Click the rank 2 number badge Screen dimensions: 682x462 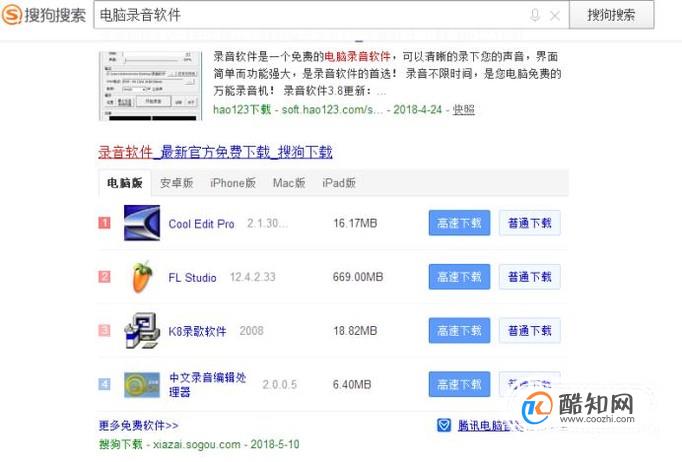[x=104, y=277]
